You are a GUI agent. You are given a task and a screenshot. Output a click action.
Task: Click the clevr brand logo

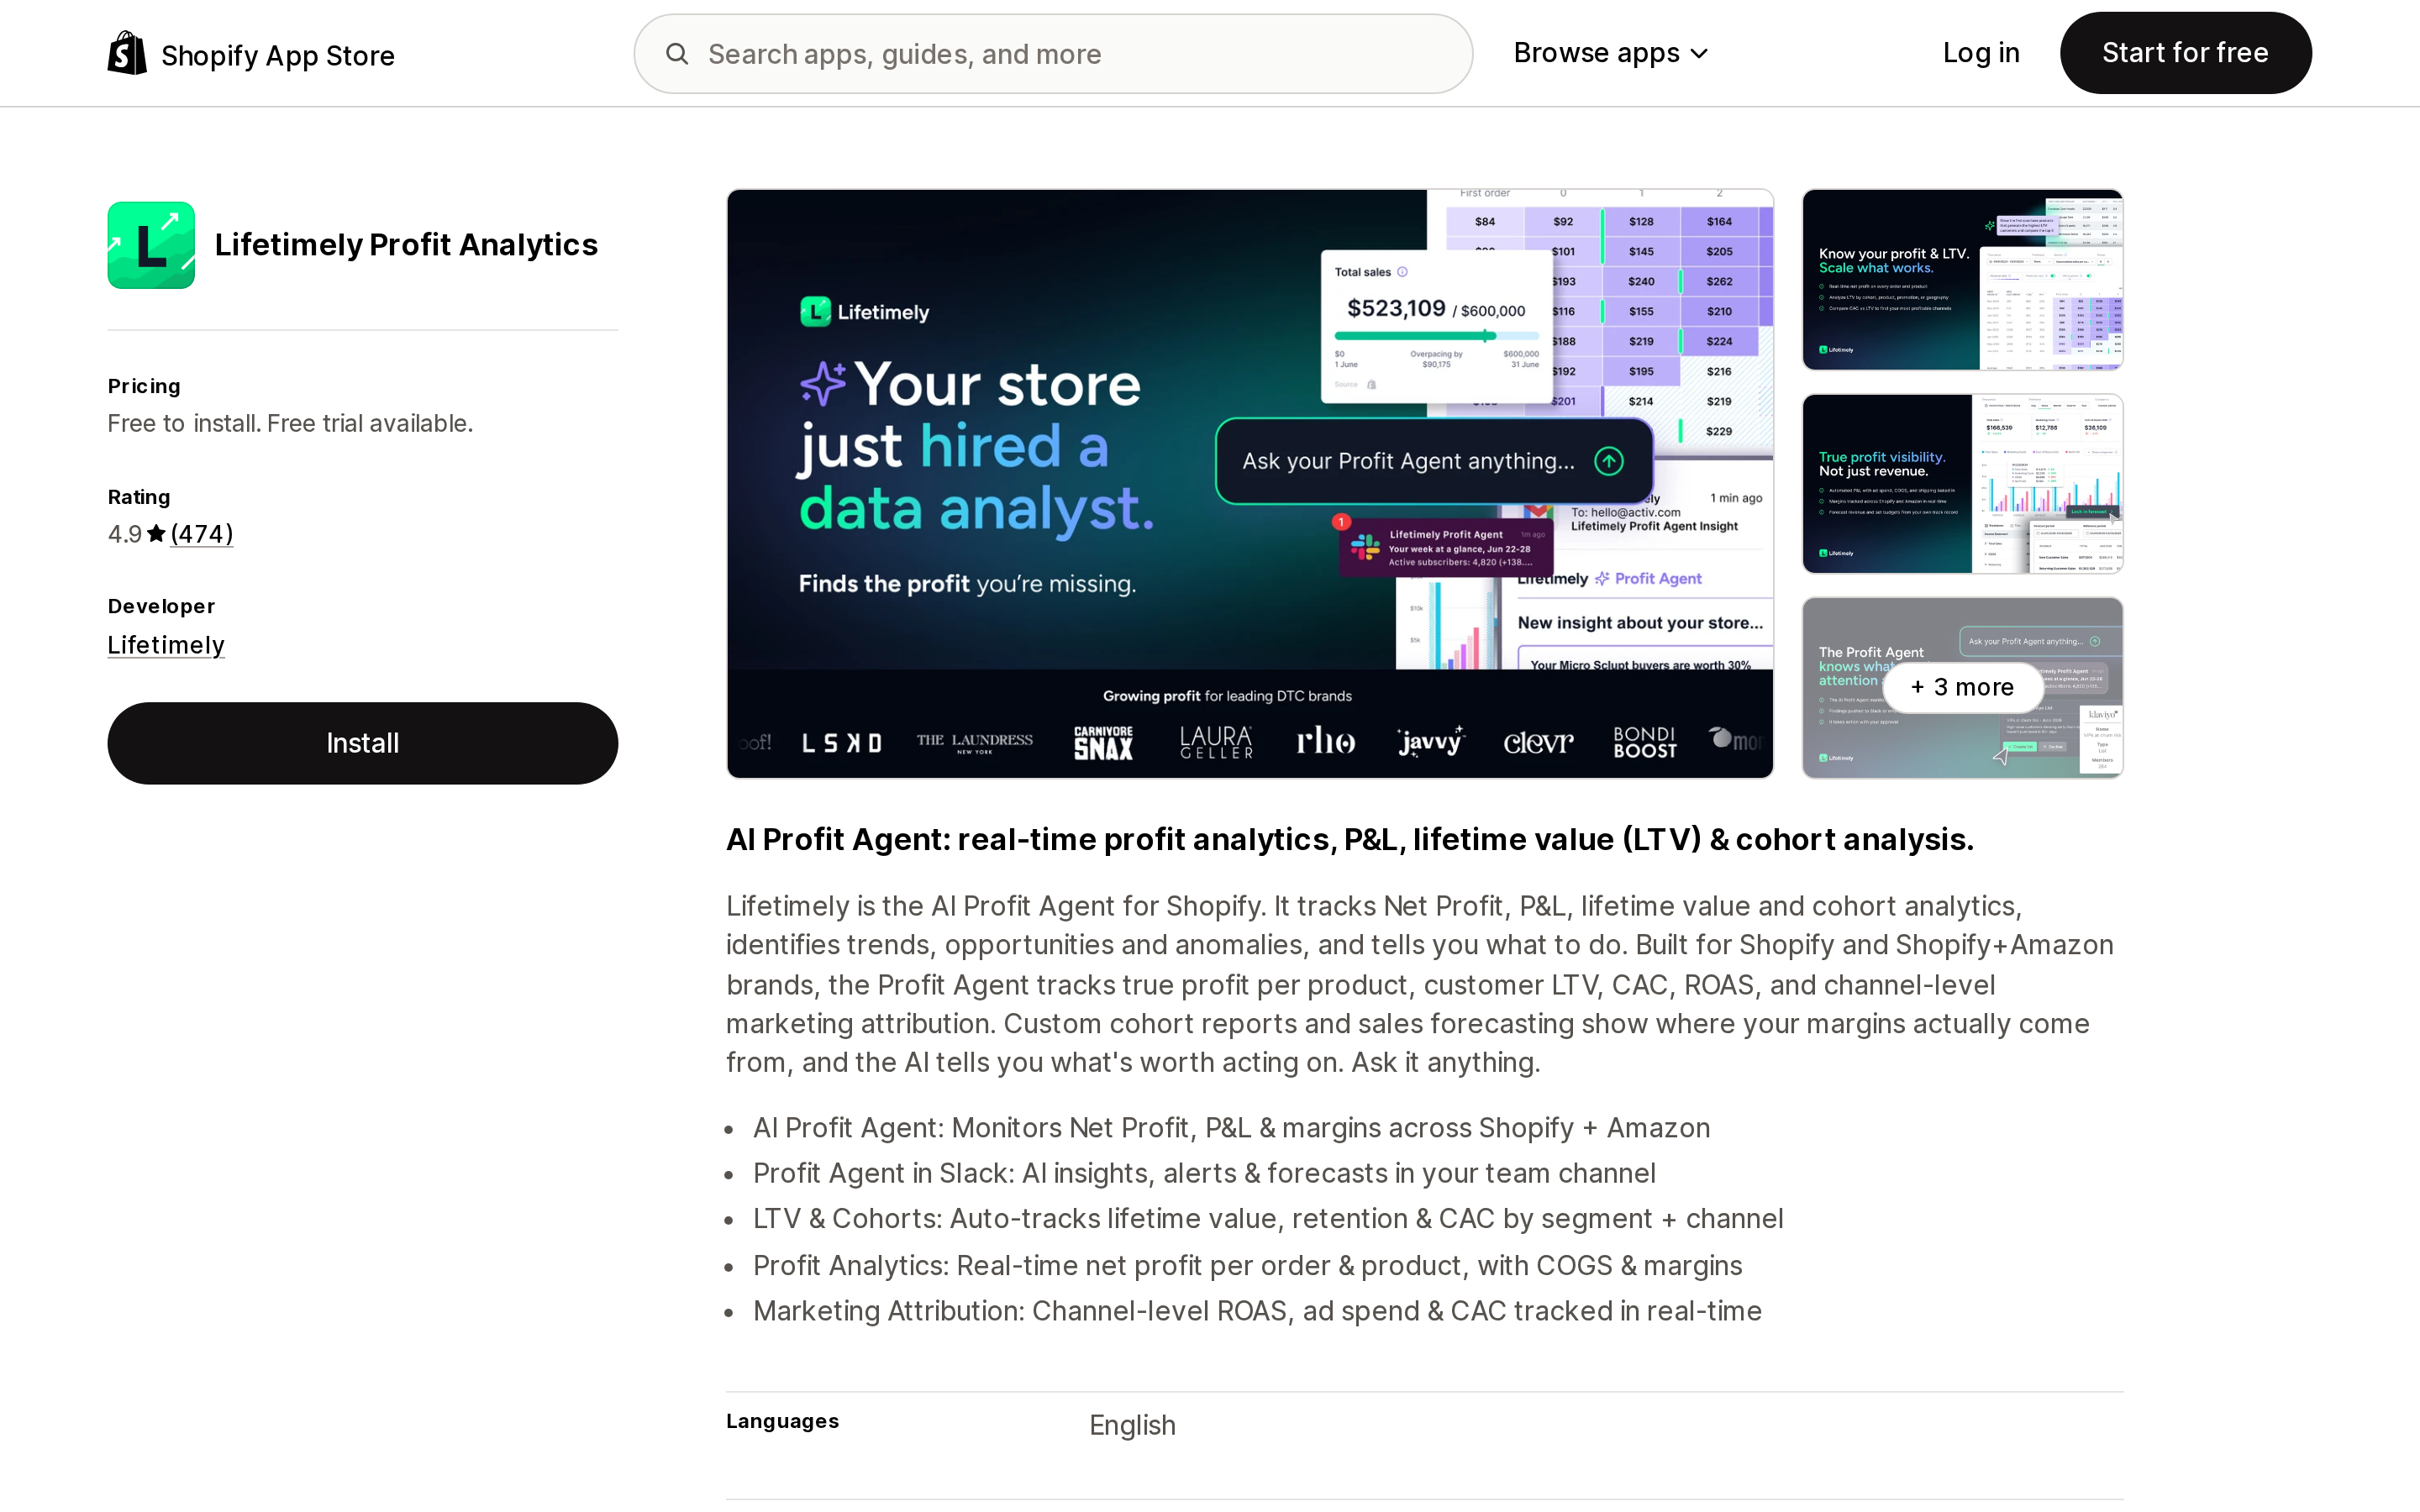click(x=1538, y=742)
